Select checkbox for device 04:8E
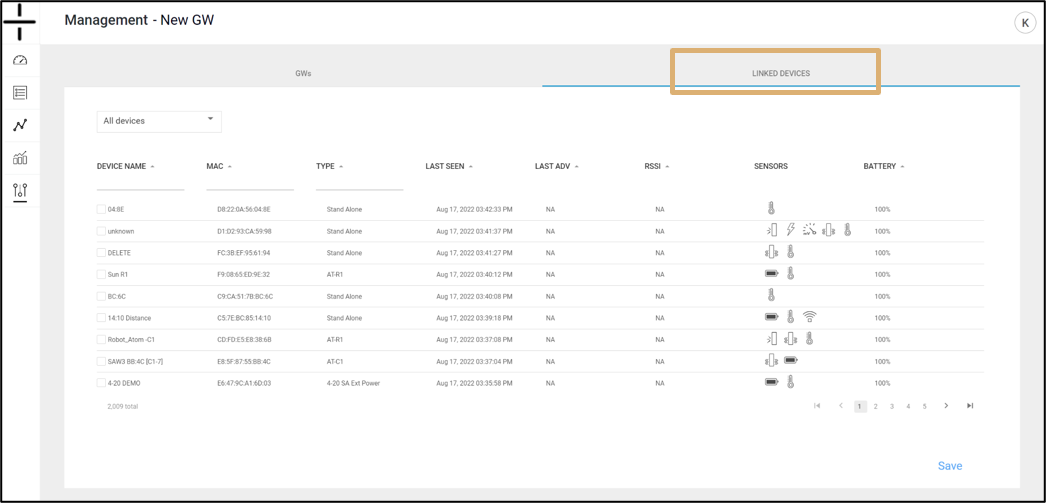The height and width of the screenshot is (503, 1046). (101, 209)
